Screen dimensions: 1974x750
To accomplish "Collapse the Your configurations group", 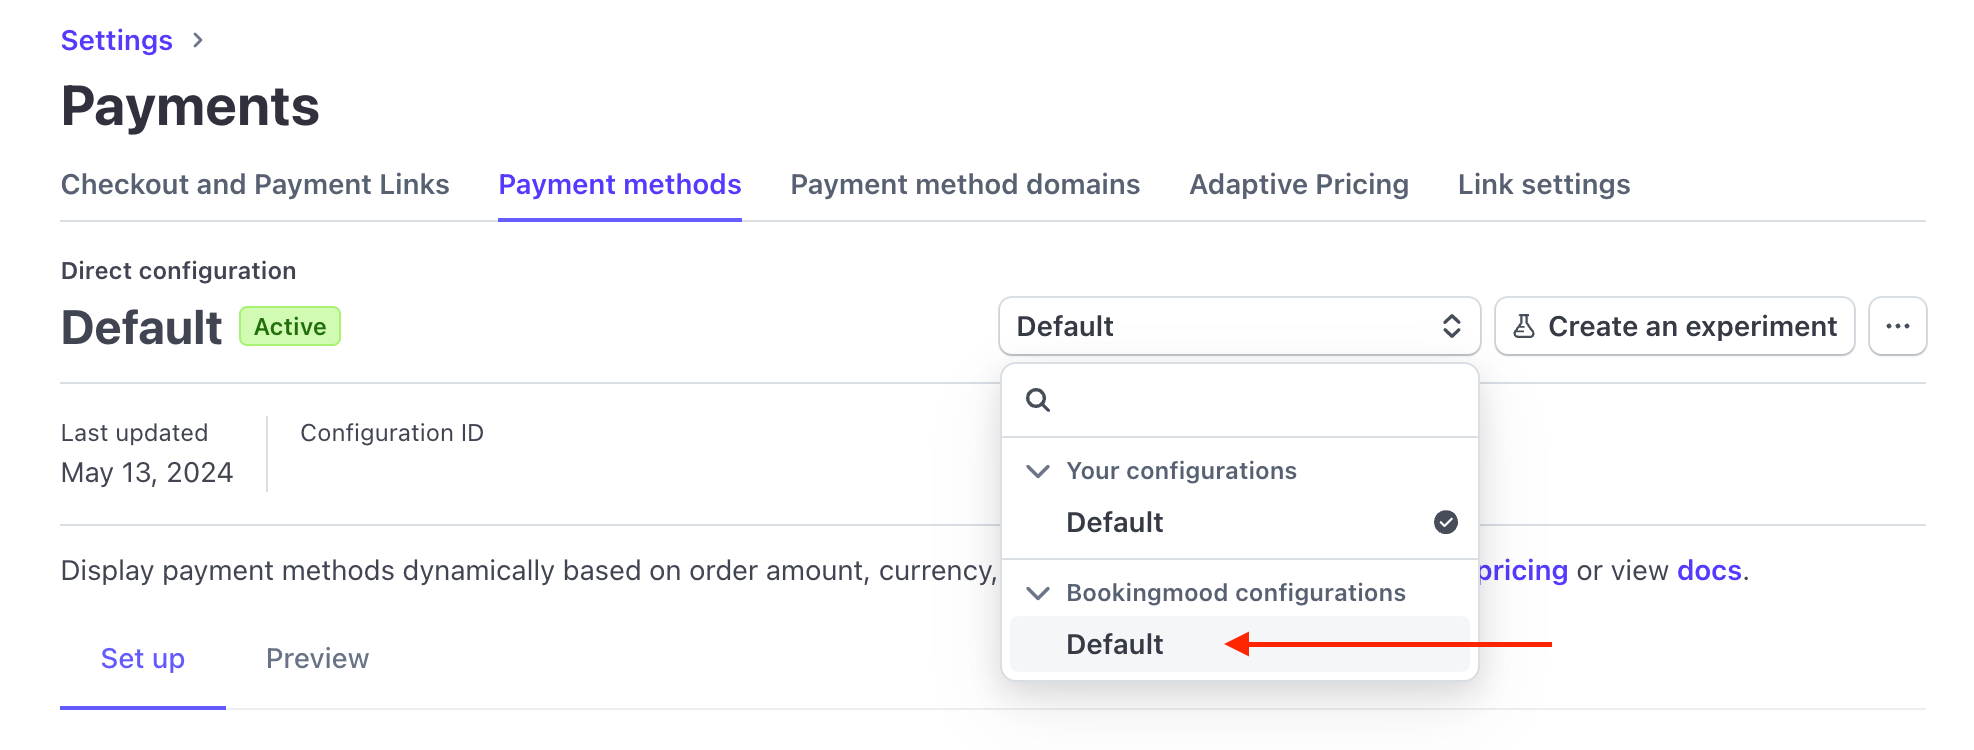I will coord(1038,471).
